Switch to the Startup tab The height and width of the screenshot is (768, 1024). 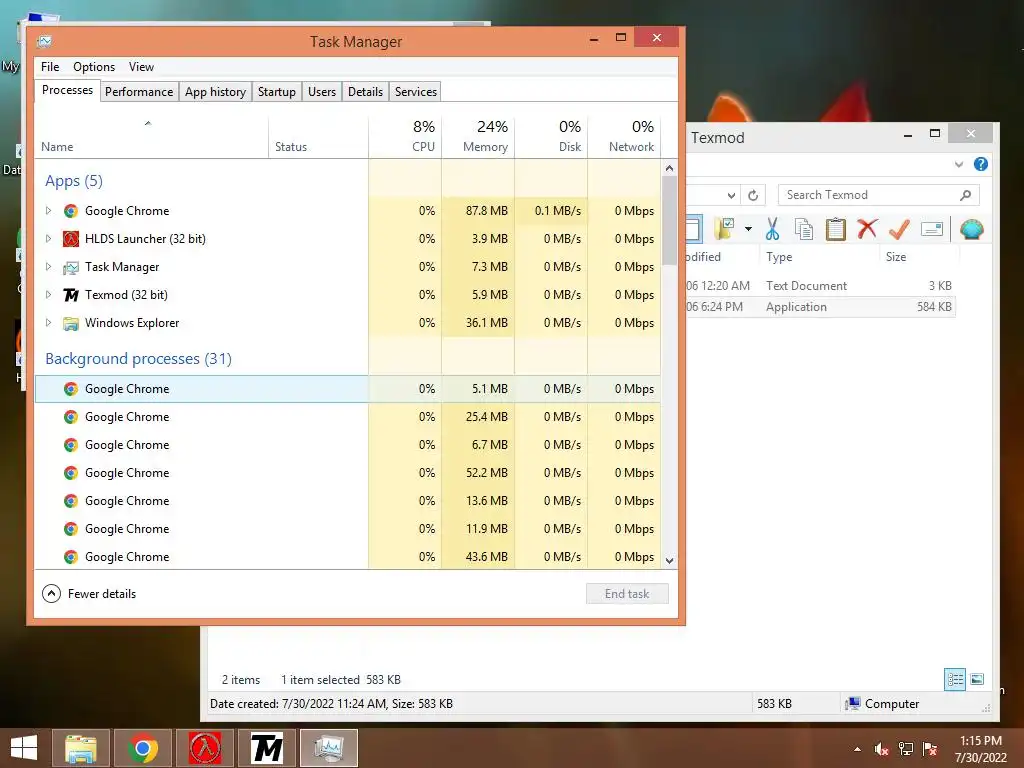(x=277, y=91)
